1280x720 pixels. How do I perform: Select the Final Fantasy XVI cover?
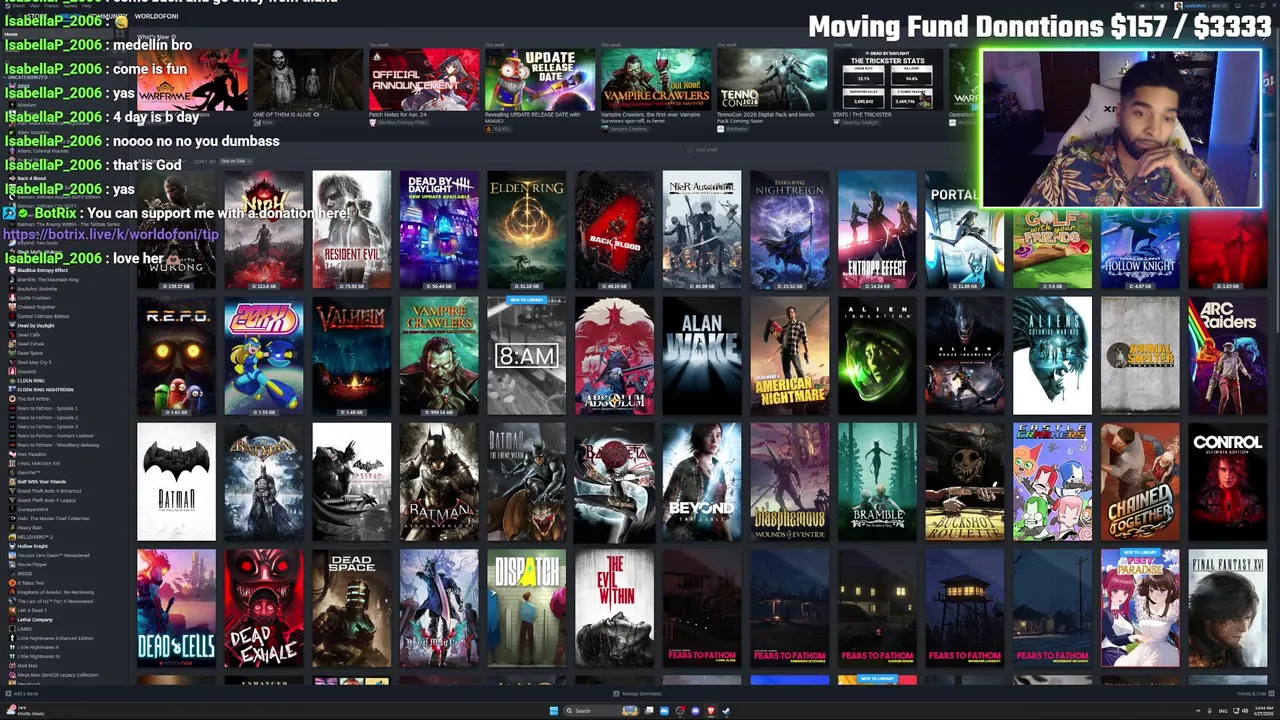tap(1228, 608)
